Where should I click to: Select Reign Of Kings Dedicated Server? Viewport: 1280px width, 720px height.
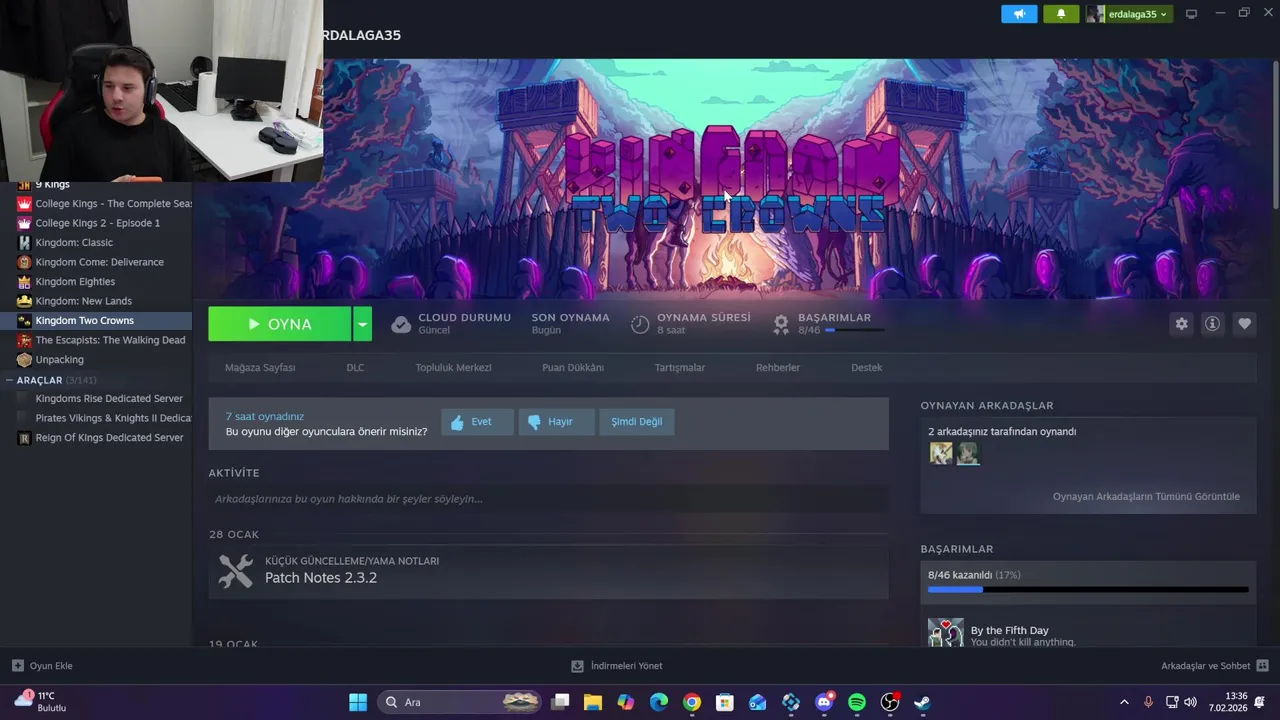click(x=96, y=438)
